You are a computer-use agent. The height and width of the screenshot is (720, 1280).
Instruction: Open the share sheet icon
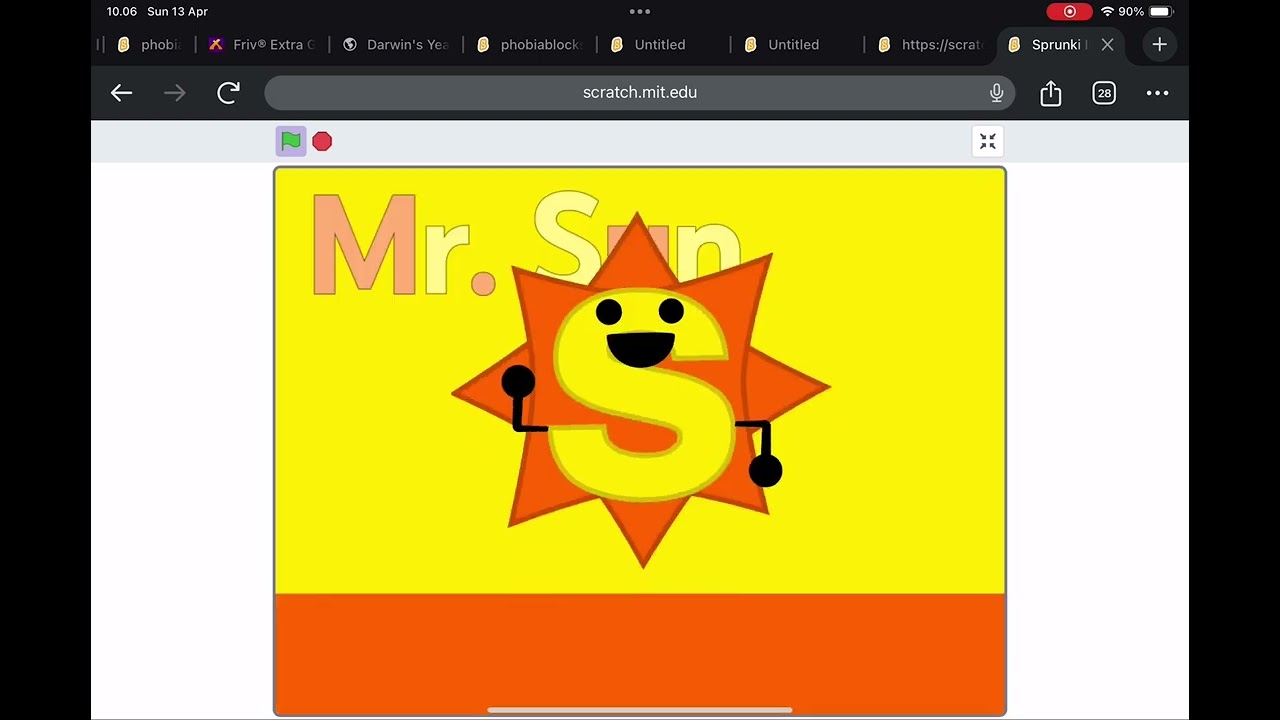click(1050, 93)
